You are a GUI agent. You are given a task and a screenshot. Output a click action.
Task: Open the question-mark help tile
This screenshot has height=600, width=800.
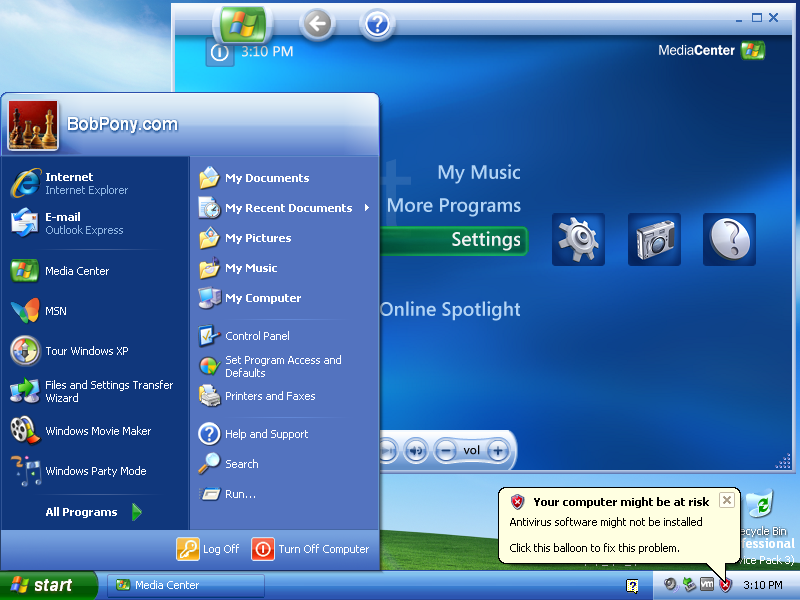(729, 239)
